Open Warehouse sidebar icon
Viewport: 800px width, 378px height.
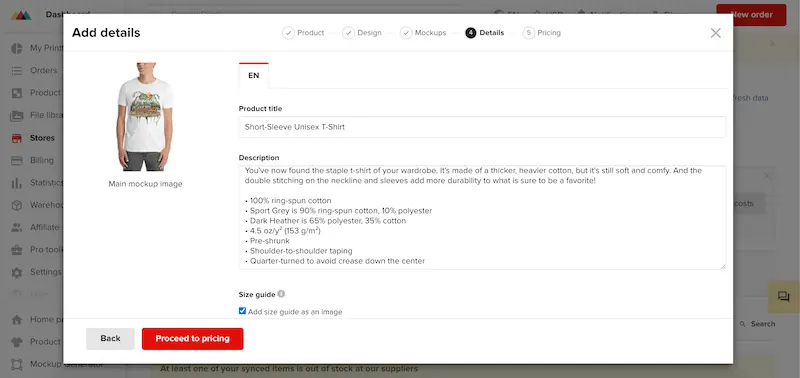(17, 205)
